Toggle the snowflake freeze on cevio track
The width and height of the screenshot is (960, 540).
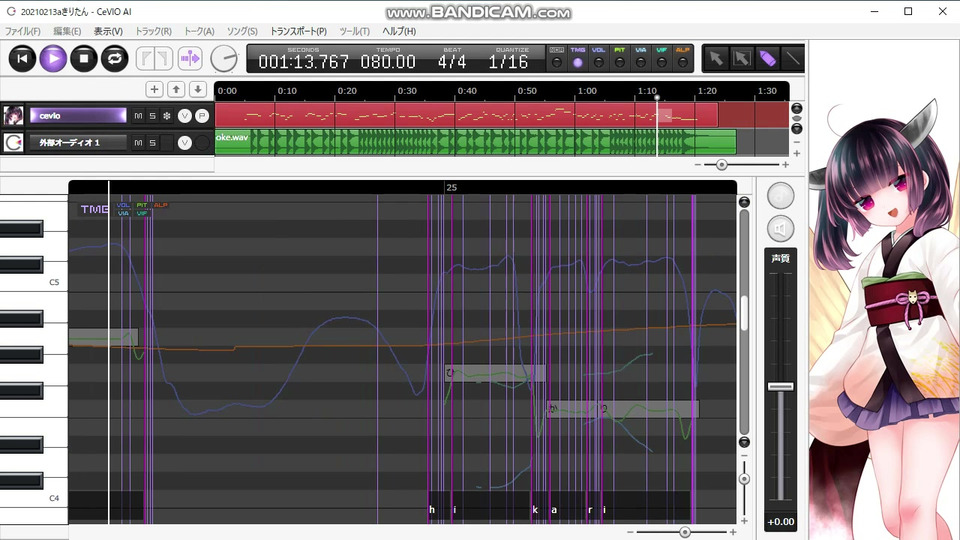click(x=167, y=116)
